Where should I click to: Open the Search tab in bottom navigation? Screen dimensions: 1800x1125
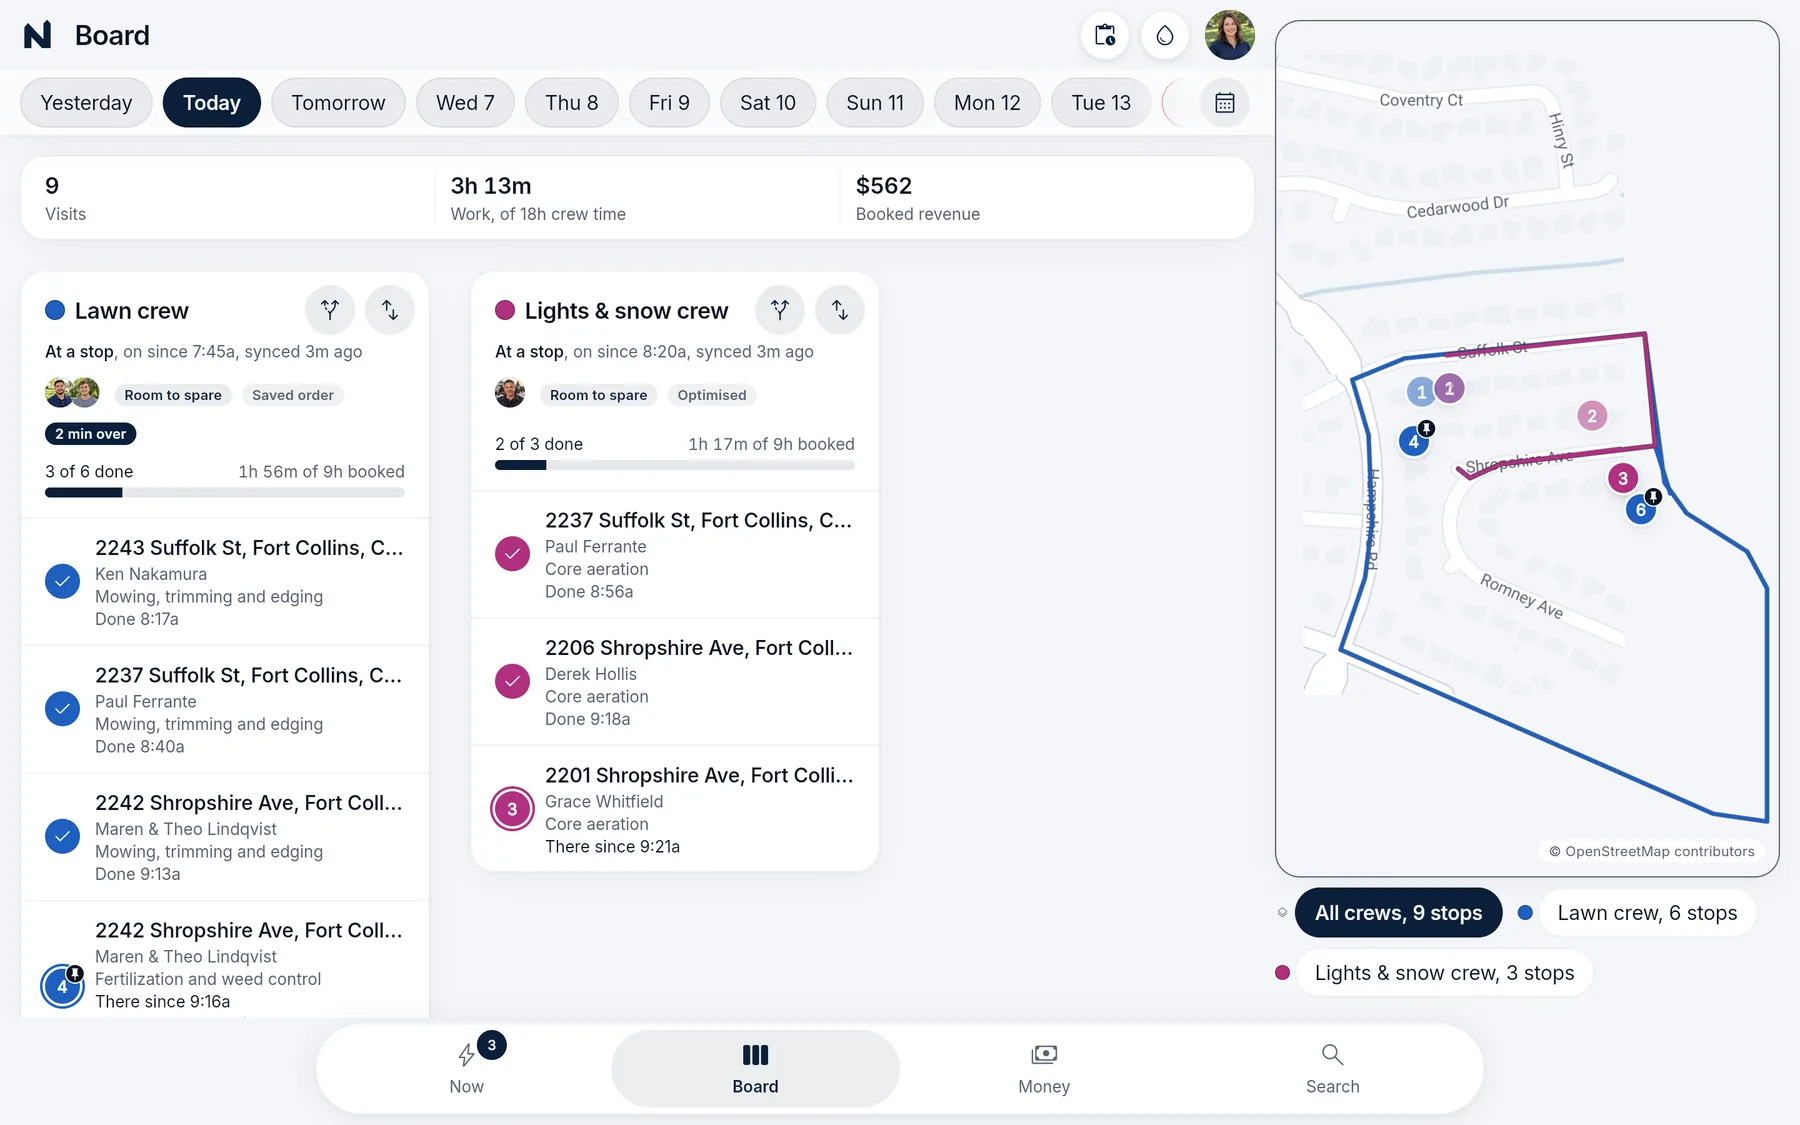pos(1332,1068)
